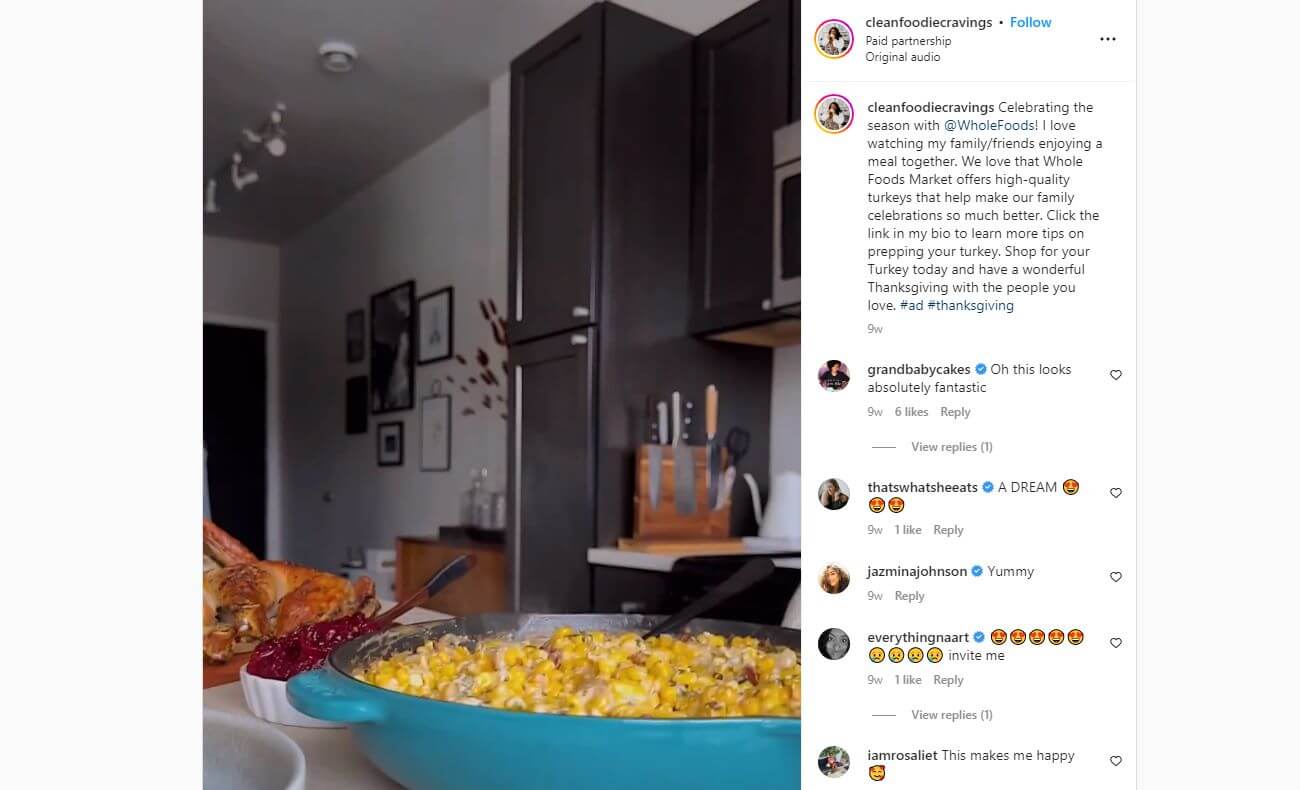View the 6 likes on grandbabycakes' comment

coord(911,412)
